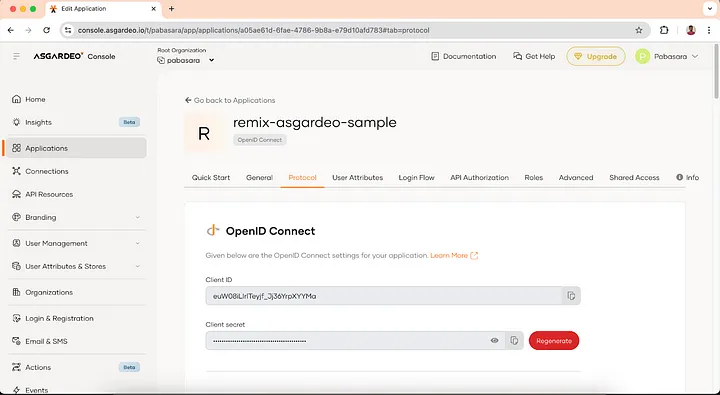720x395 pixels.
Task: Click the remix-asgardeo-sample title
Action: 315,123
